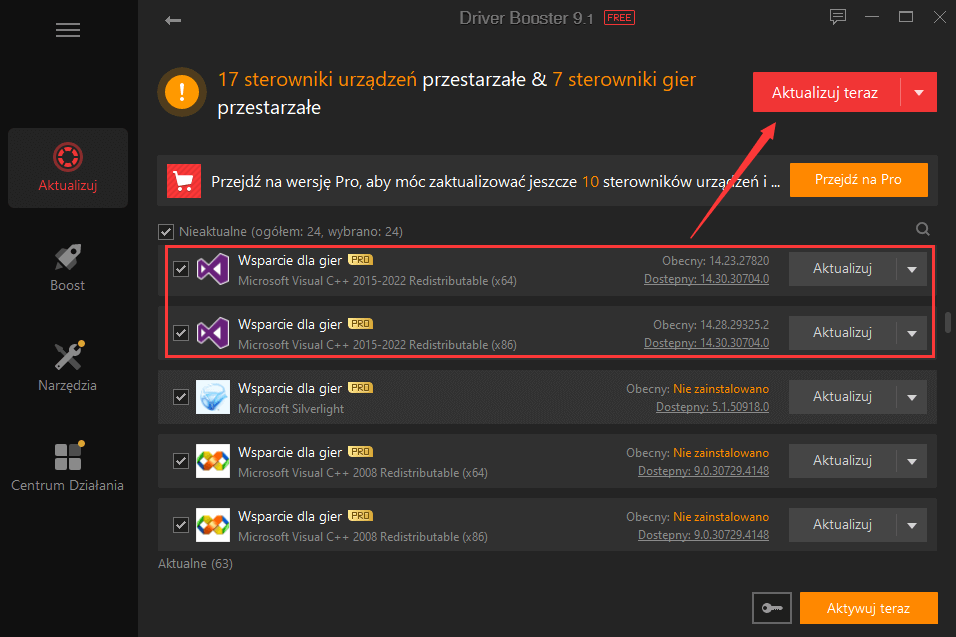
Task: Expand the Aktualne (63) section
Action: coord(196,564)
